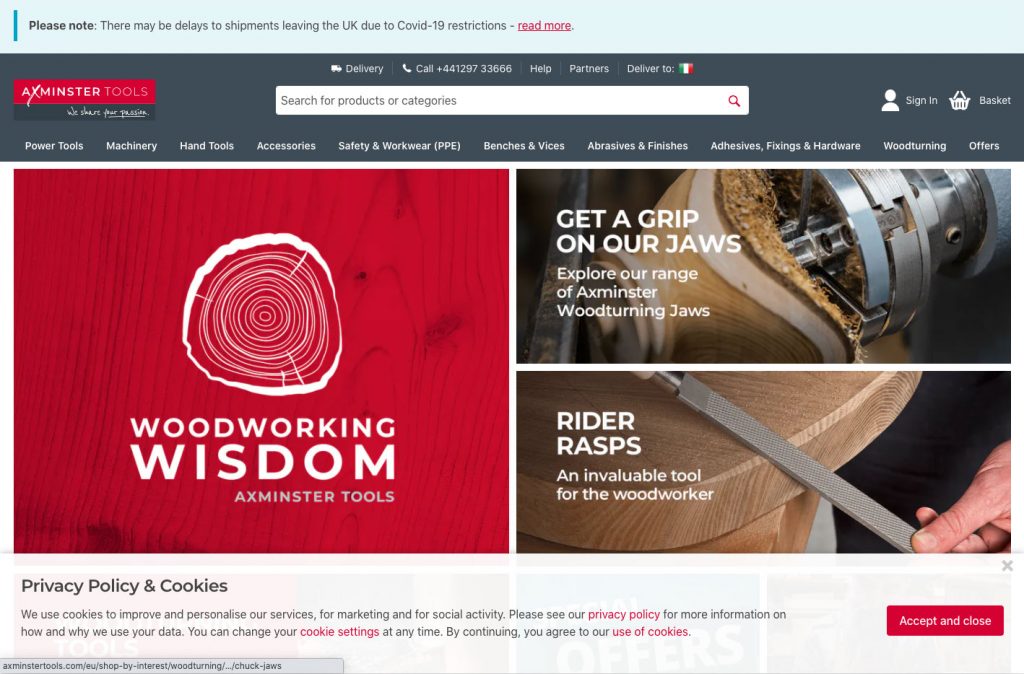
Task: Open the Safety & Workwear (PPE) menu
Action: pyautogui.click(x=399, y=146)
